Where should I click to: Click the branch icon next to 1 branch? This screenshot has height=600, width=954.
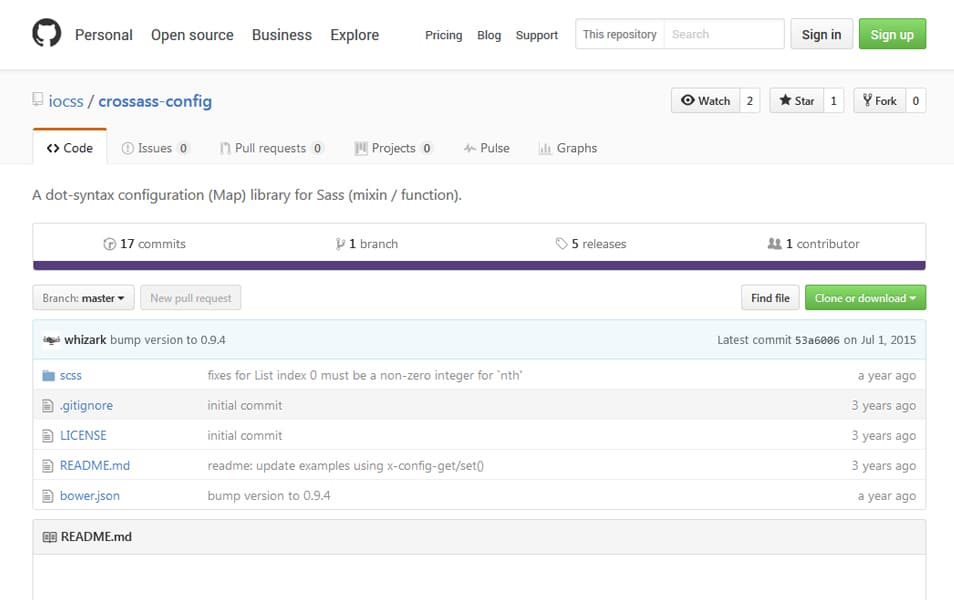coord(340,244)
